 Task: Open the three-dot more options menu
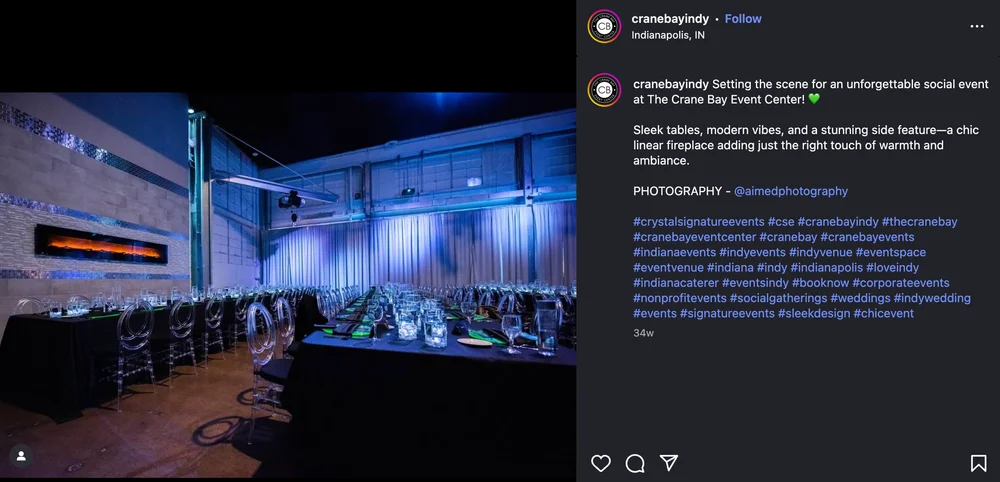tap(977, 26)
